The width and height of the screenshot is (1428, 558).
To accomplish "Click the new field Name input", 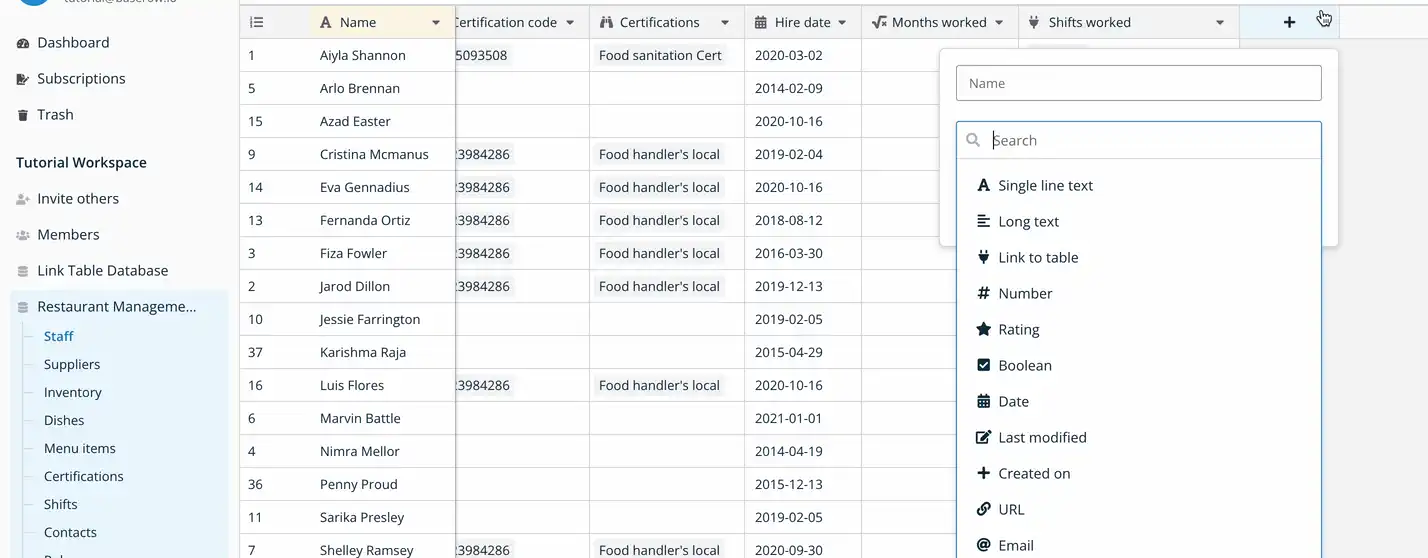I will coord(1139,83).
